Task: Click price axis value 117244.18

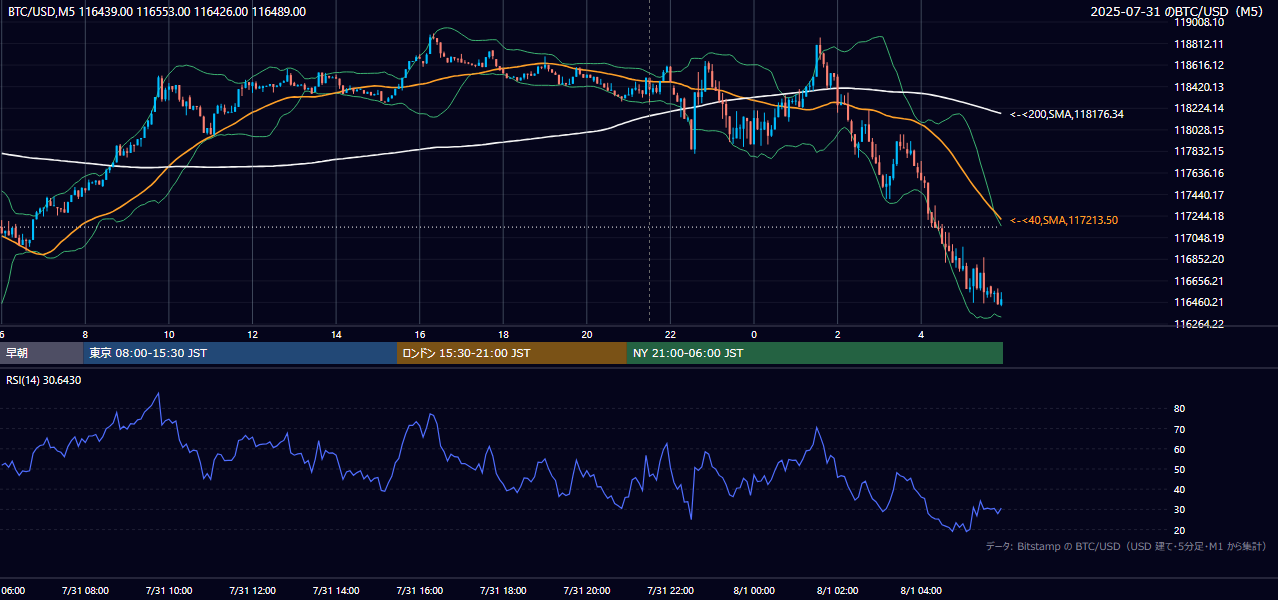Action: coord(1199,216)
